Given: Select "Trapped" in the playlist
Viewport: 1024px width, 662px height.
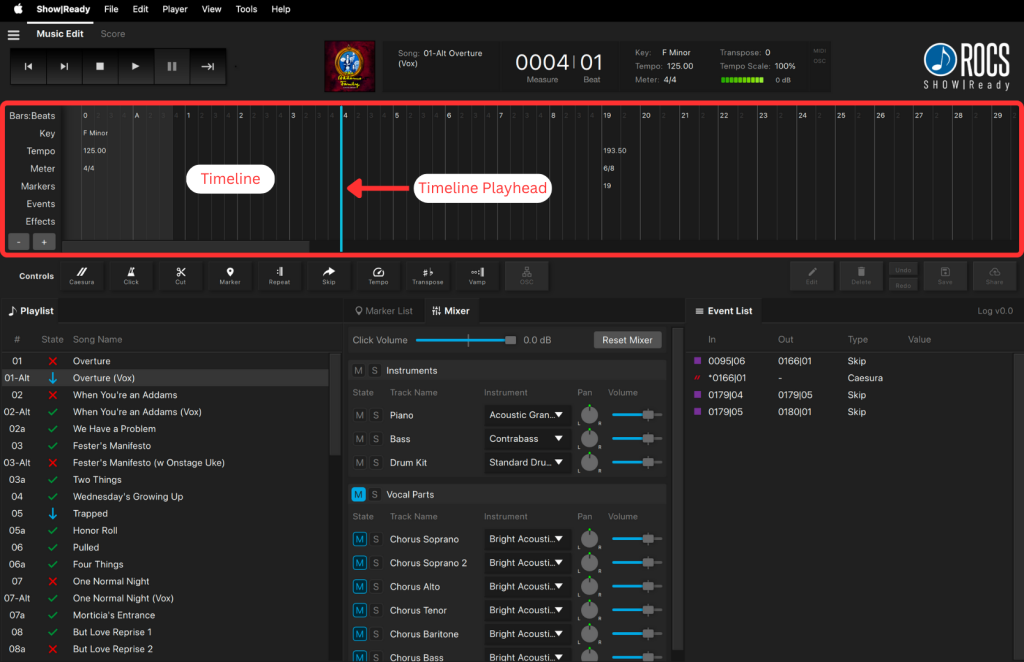Looking at the screenshot, I should (x=90, y=514).
